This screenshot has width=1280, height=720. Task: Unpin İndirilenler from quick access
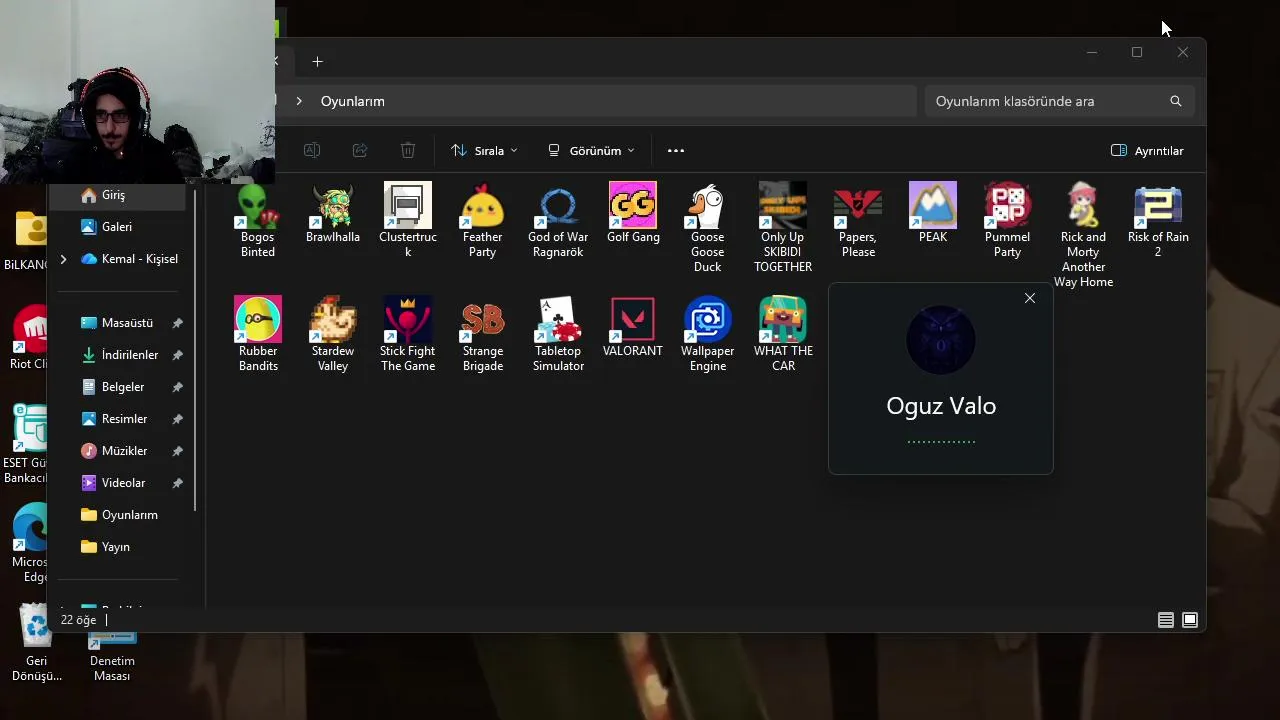click(x=177, y=355)
